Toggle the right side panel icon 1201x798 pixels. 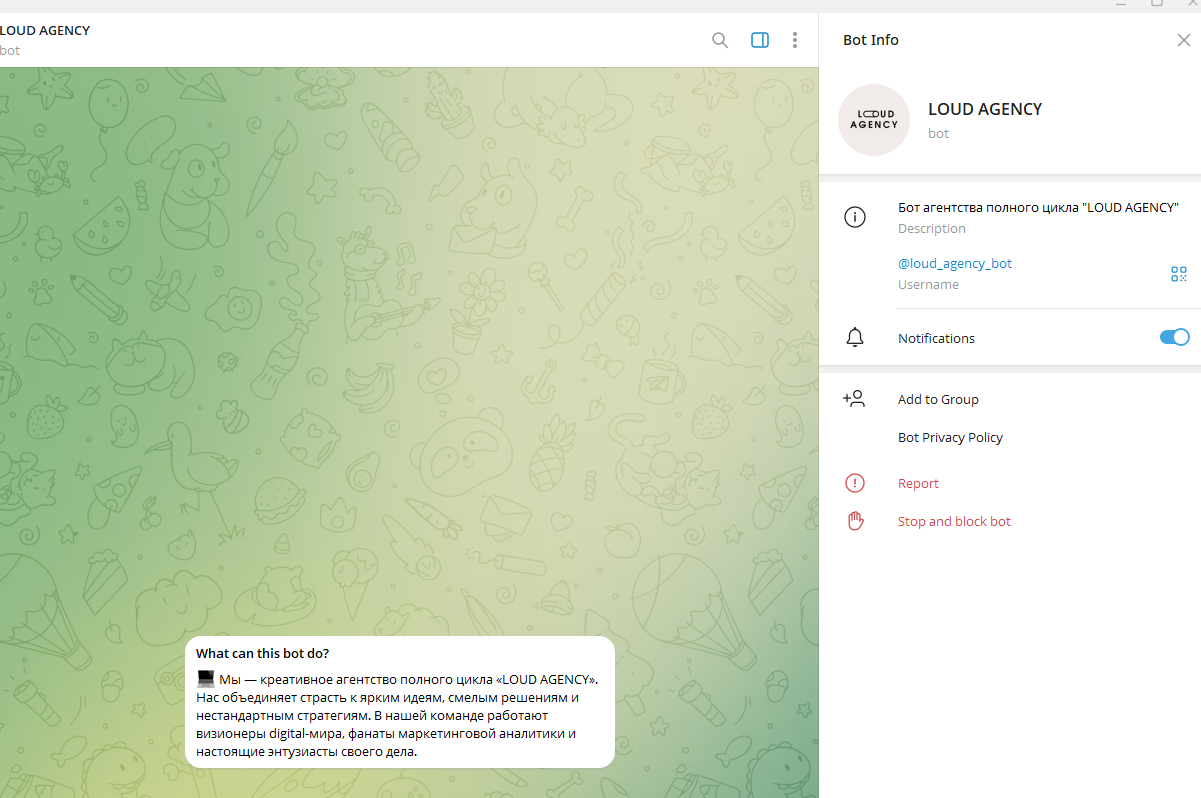coord(759,40)
